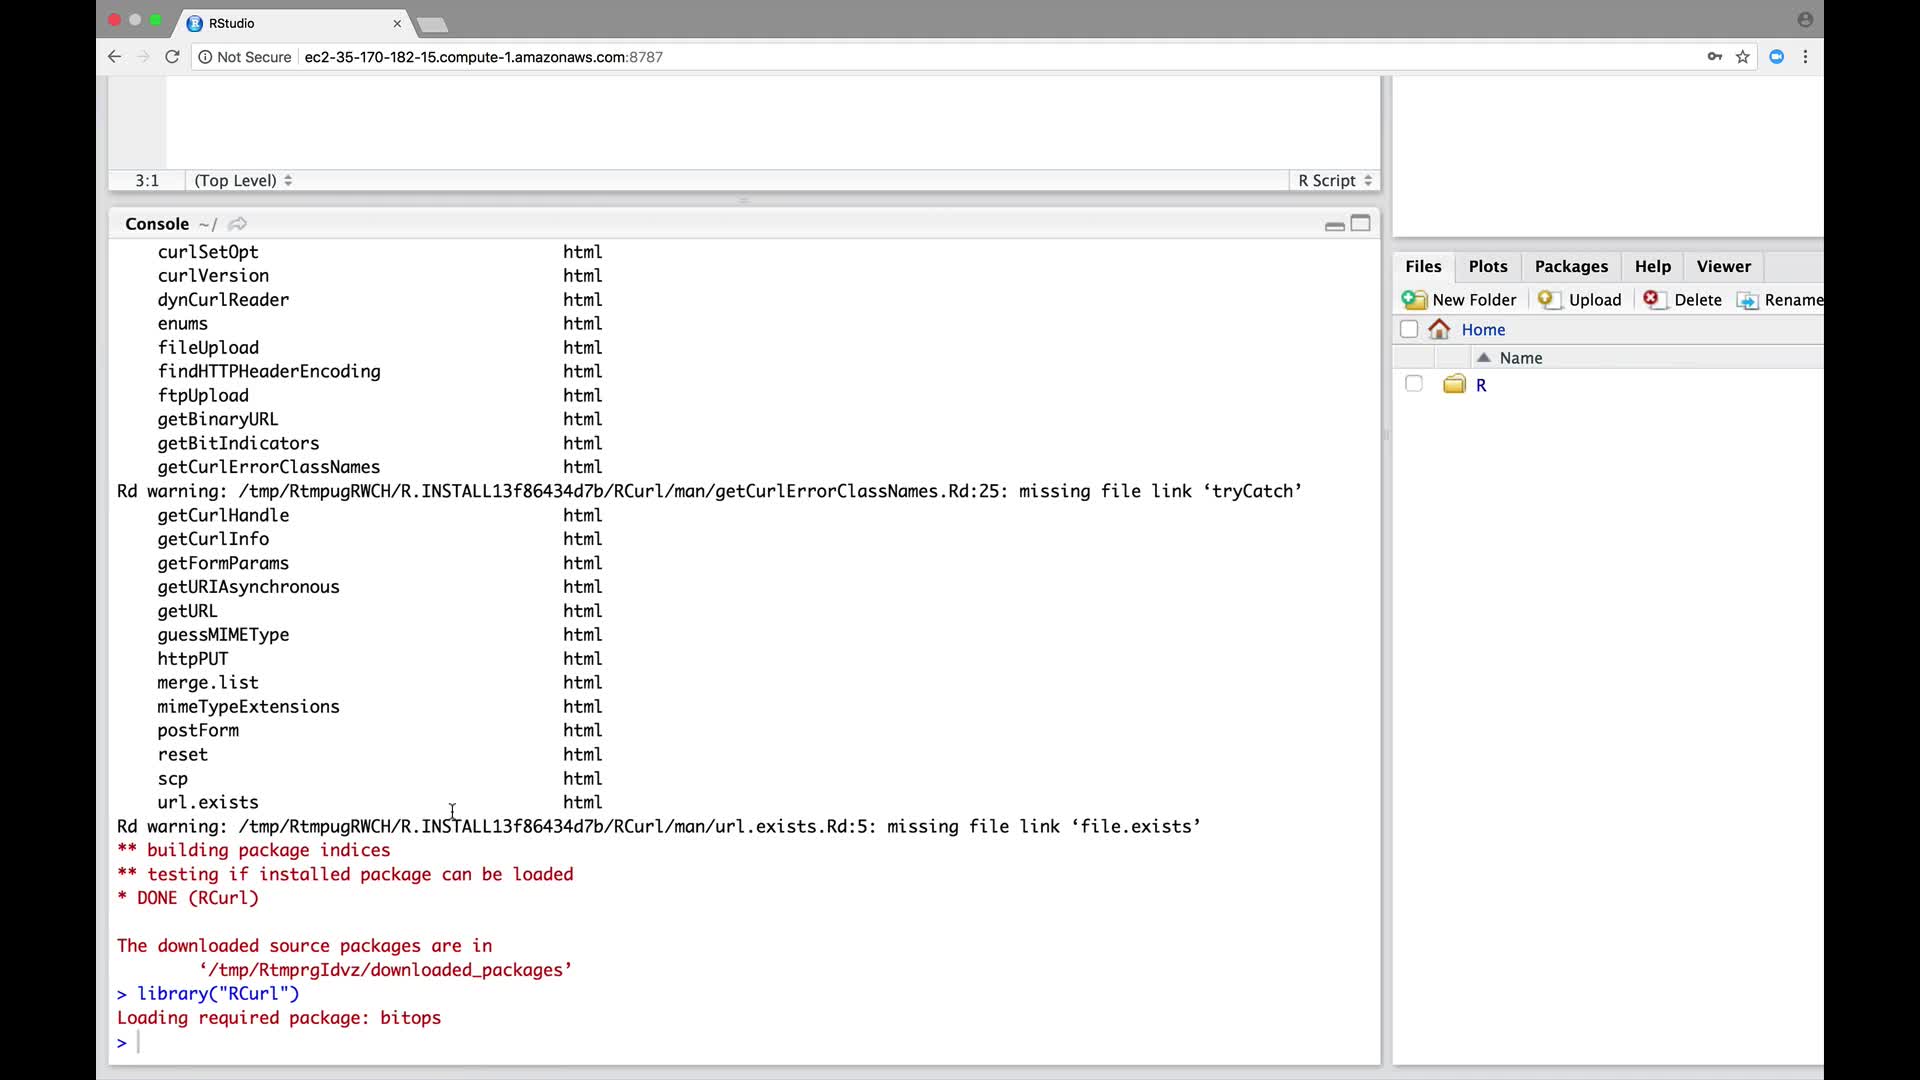Click the Upload files icon

pos(1548,300)
